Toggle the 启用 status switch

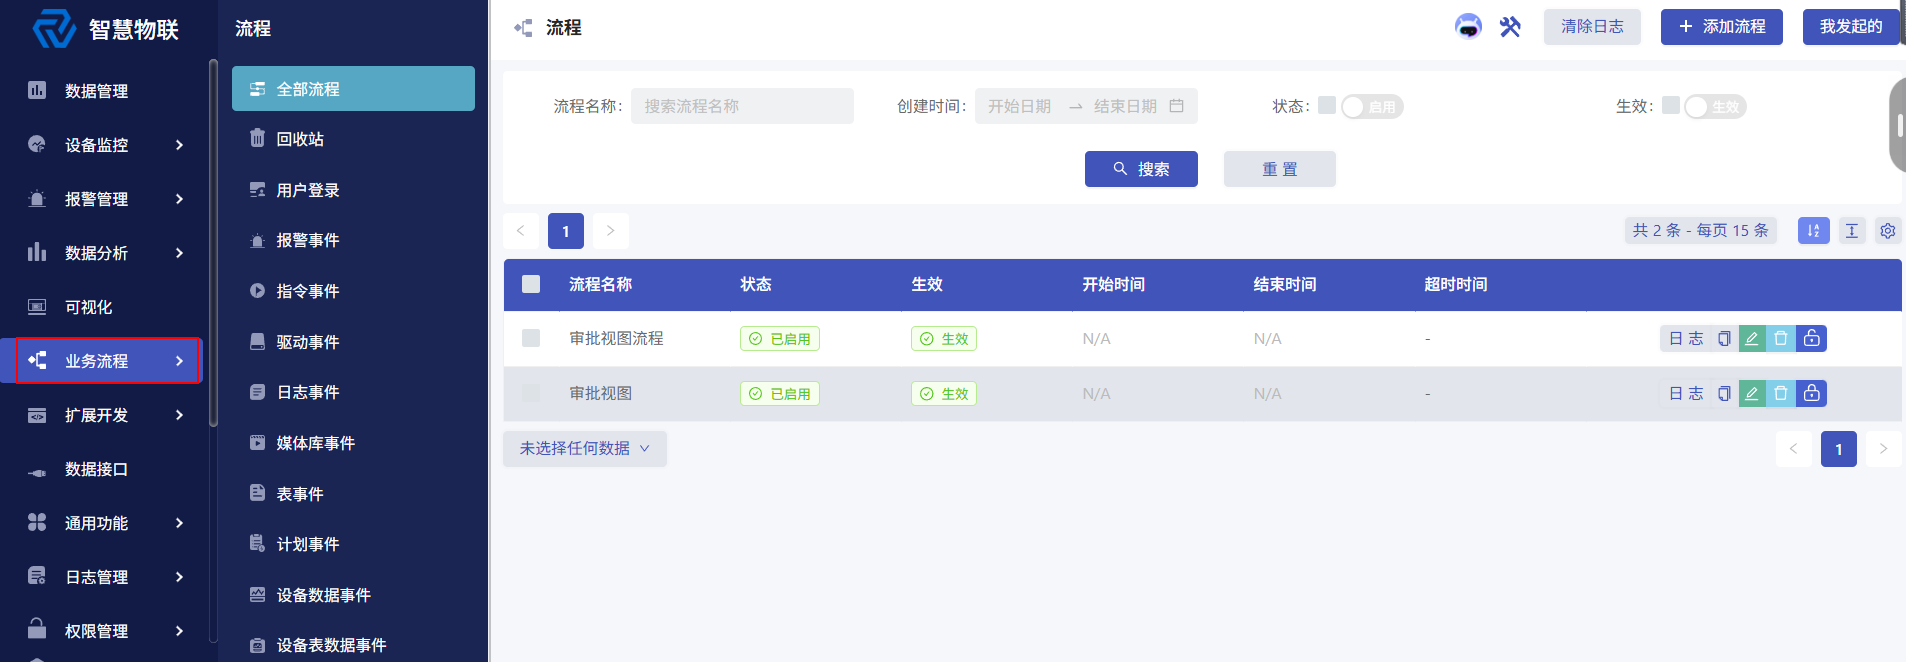click(1372, 107)
